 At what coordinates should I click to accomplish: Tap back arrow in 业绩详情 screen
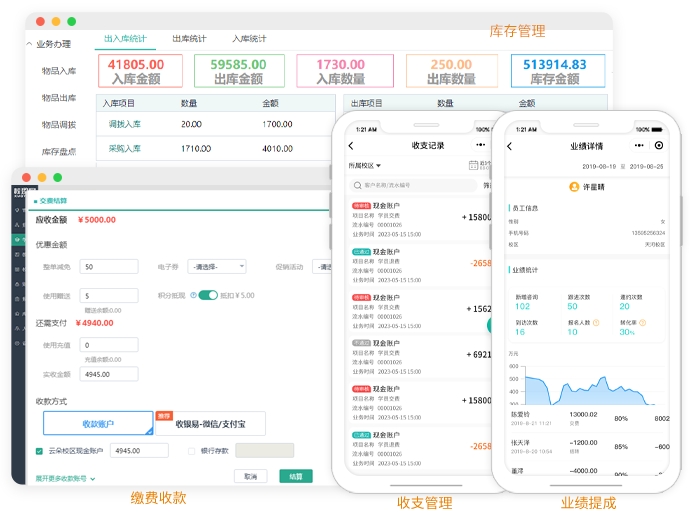(x=508, y=146)
